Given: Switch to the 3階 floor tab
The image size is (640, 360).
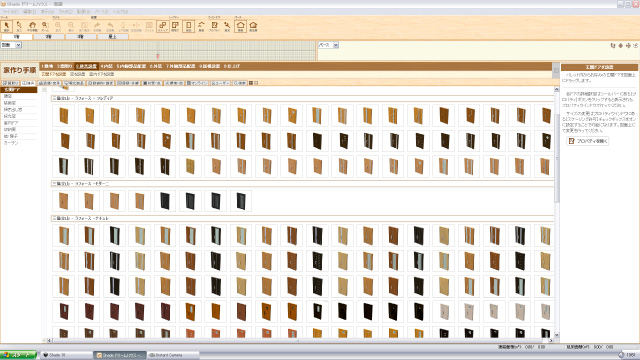Looking at the screenshot, I should [x=81, y=37].
